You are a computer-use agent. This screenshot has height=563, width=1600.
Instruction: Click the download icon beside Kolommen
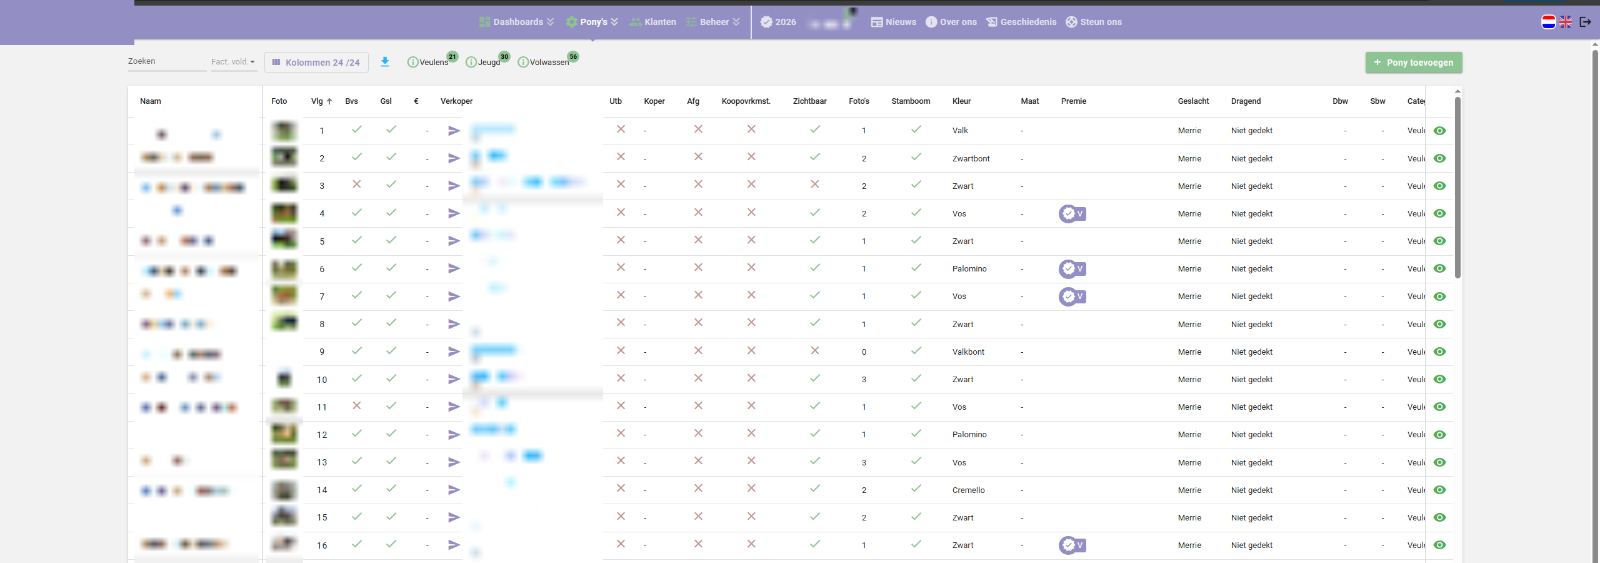pyautogui.click(x=385, y=62)
